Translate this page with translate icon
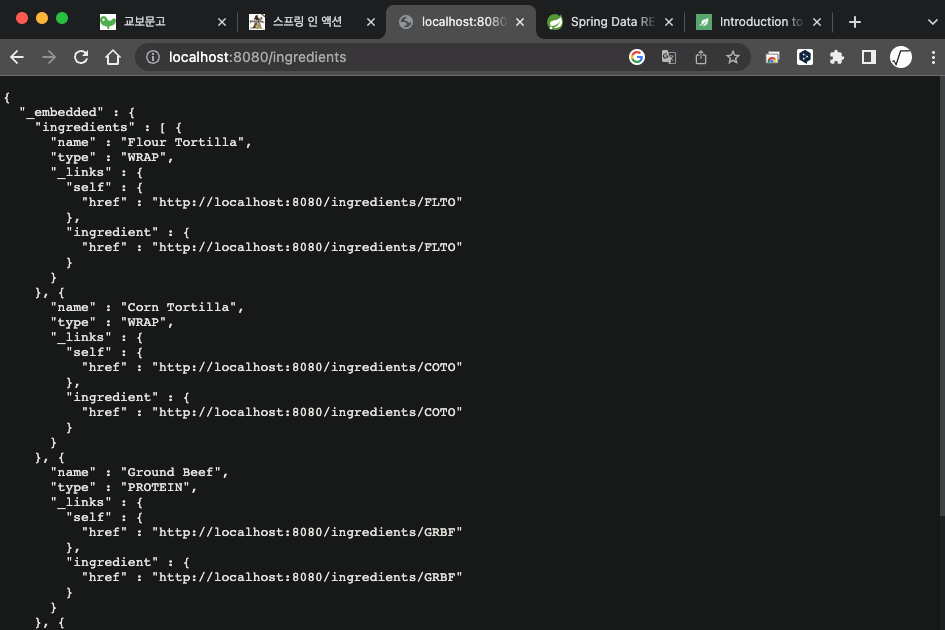Screen dimensions: 945x630 (669, 57)
